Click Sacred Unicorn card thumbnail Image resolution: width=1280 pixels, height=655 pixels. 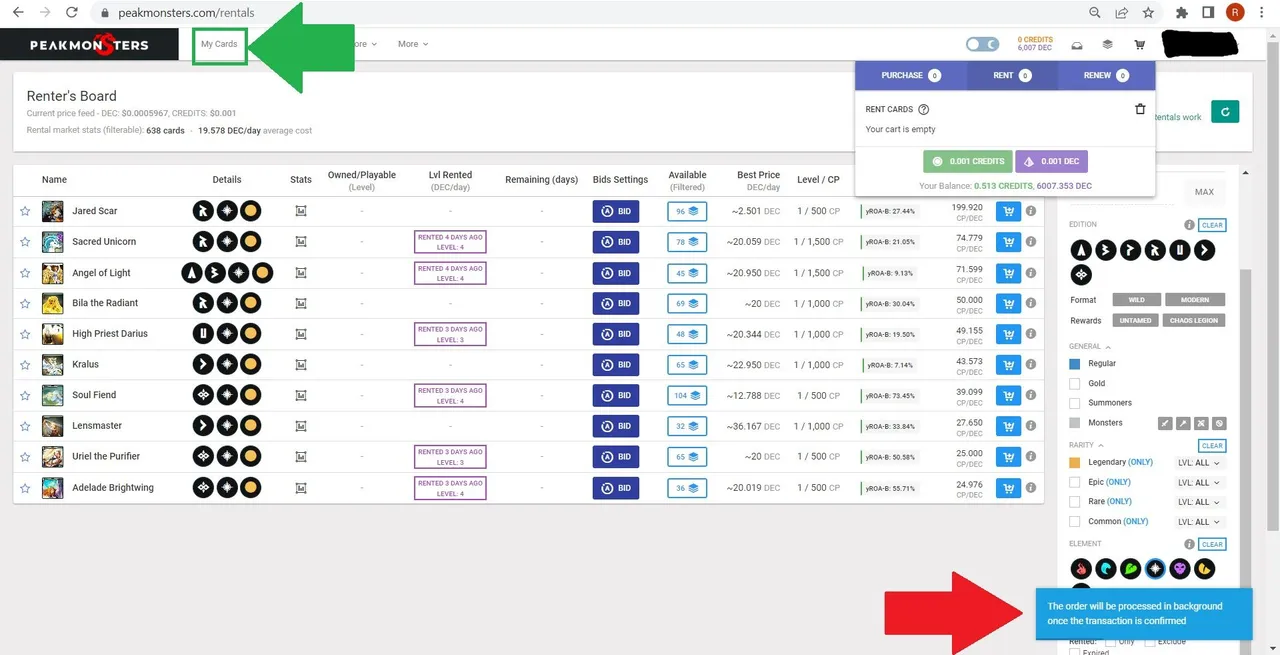click(x=53, y=242)
